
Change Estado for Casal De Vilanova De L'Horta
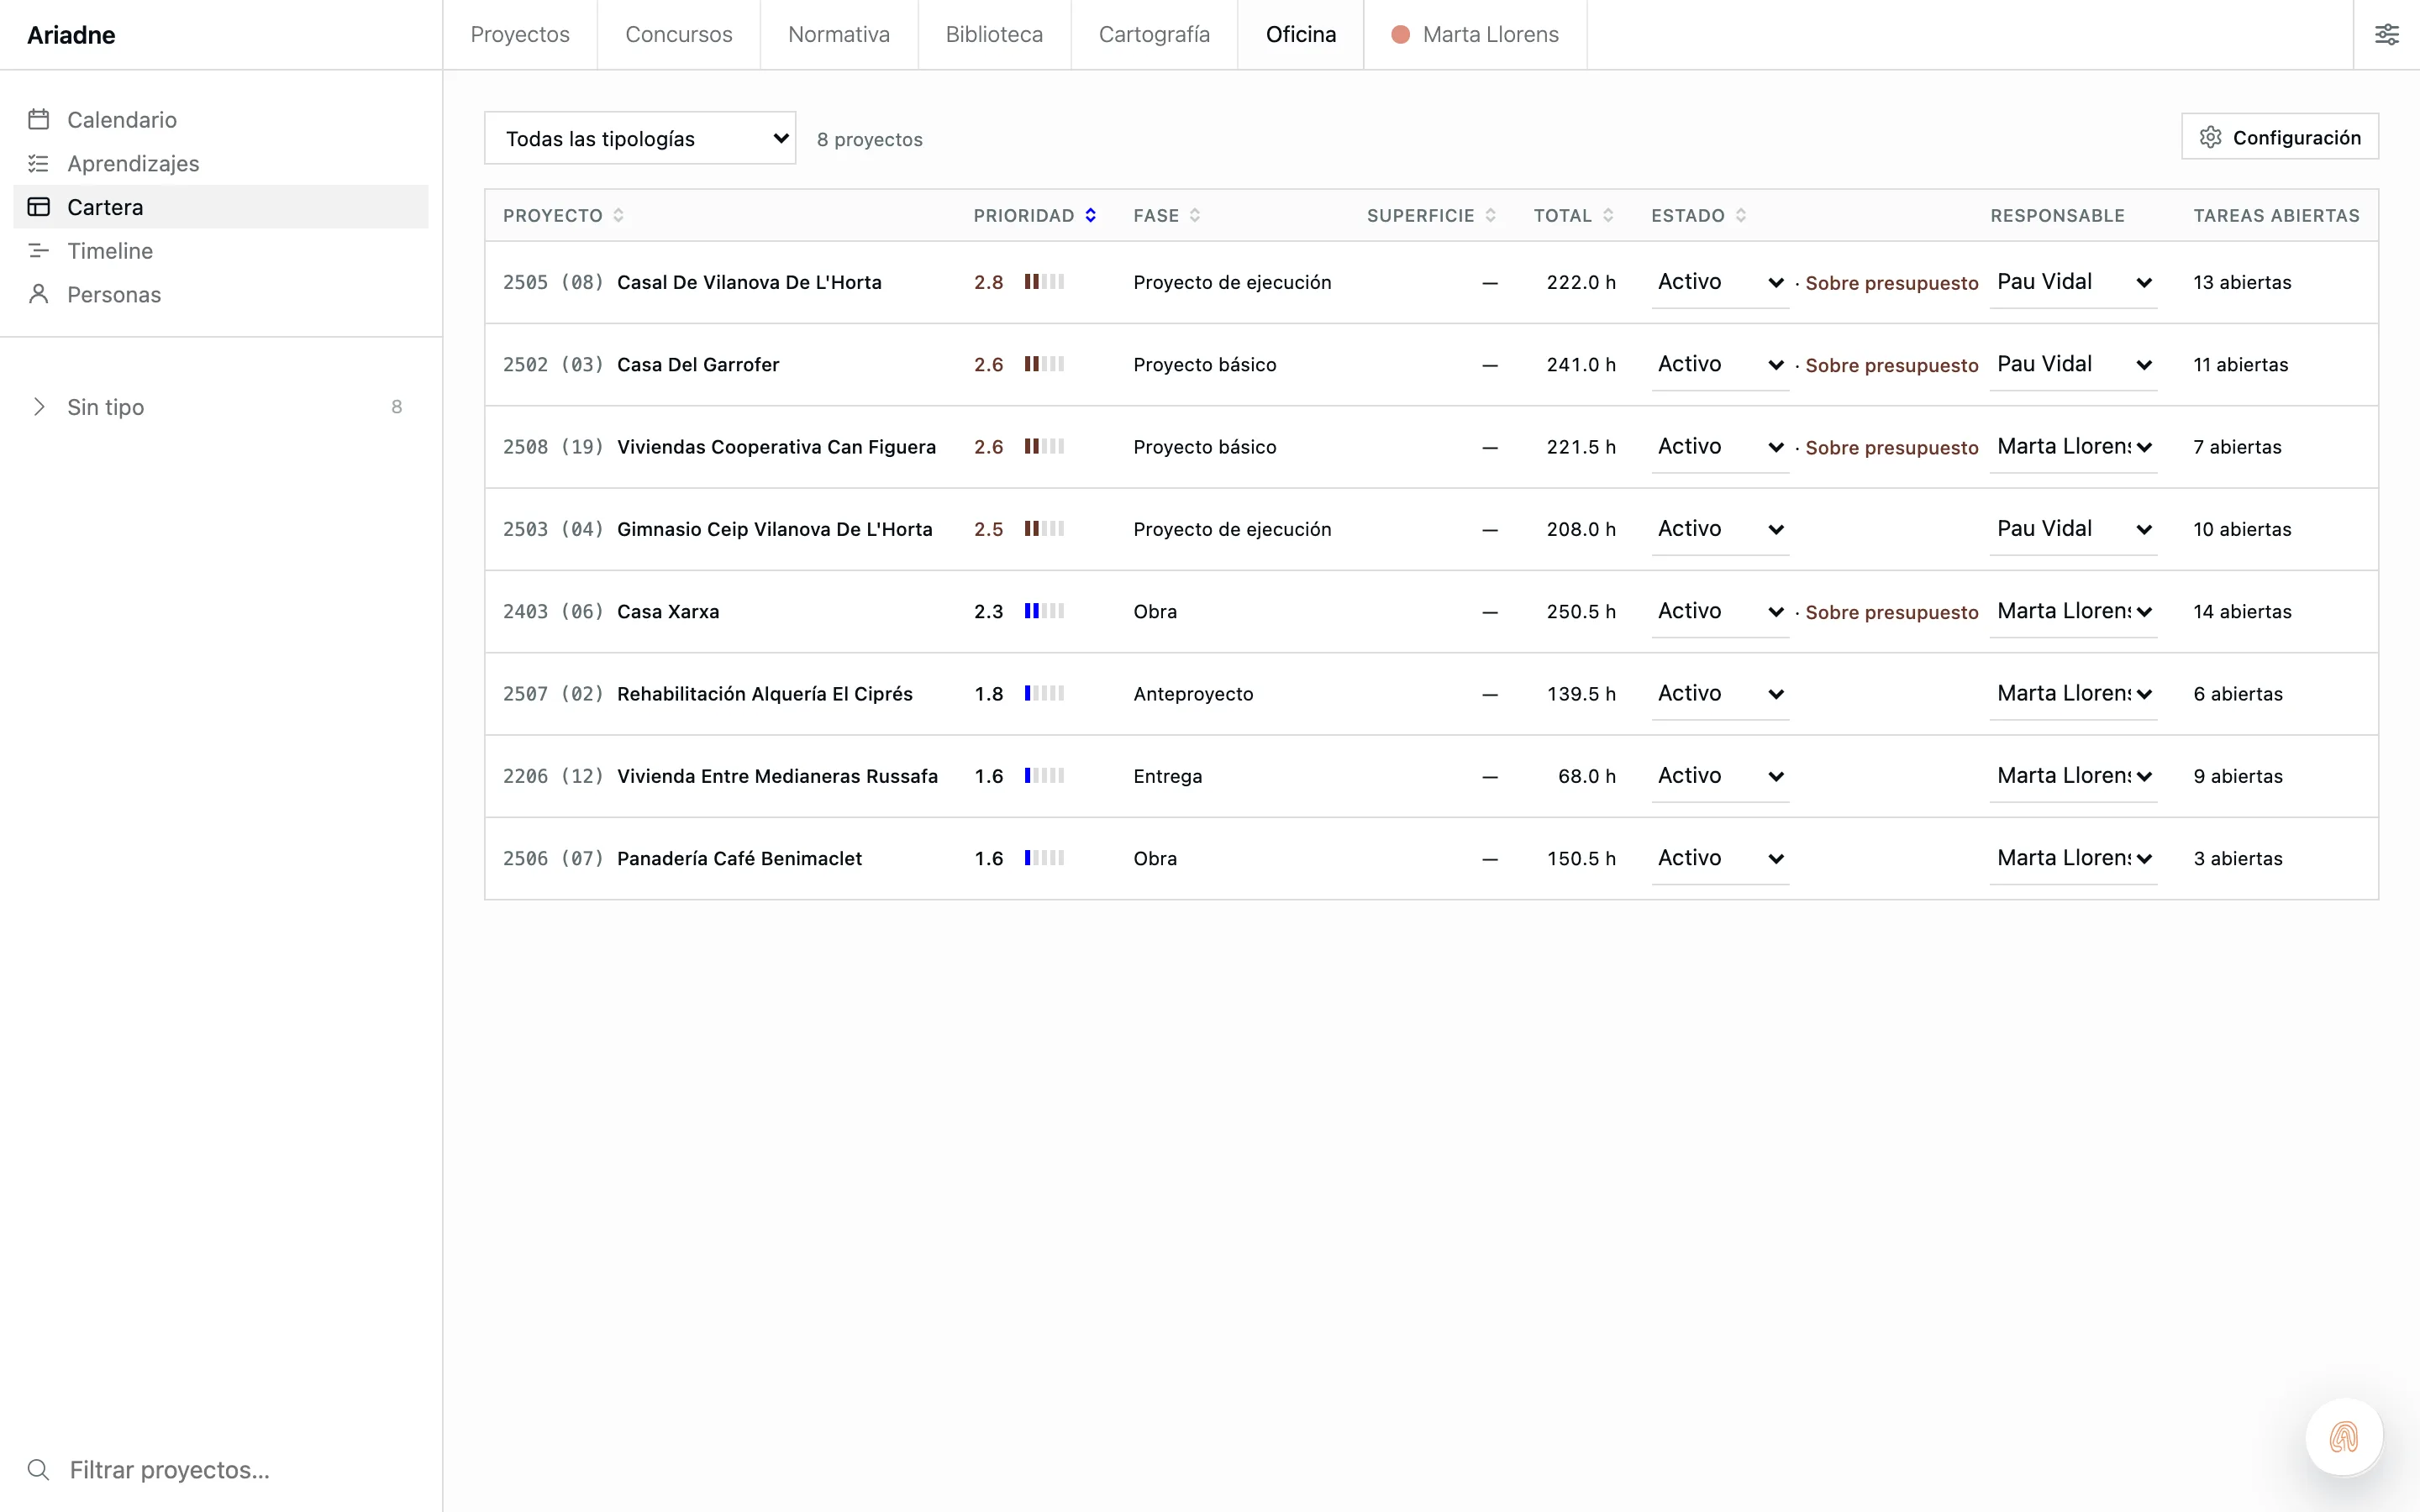point(1720,282)
